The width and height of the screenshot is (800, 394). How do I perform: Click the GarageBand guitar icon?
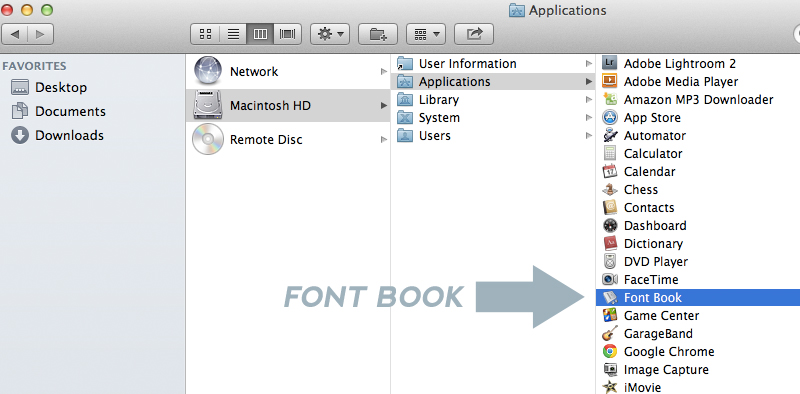[610, 333]
